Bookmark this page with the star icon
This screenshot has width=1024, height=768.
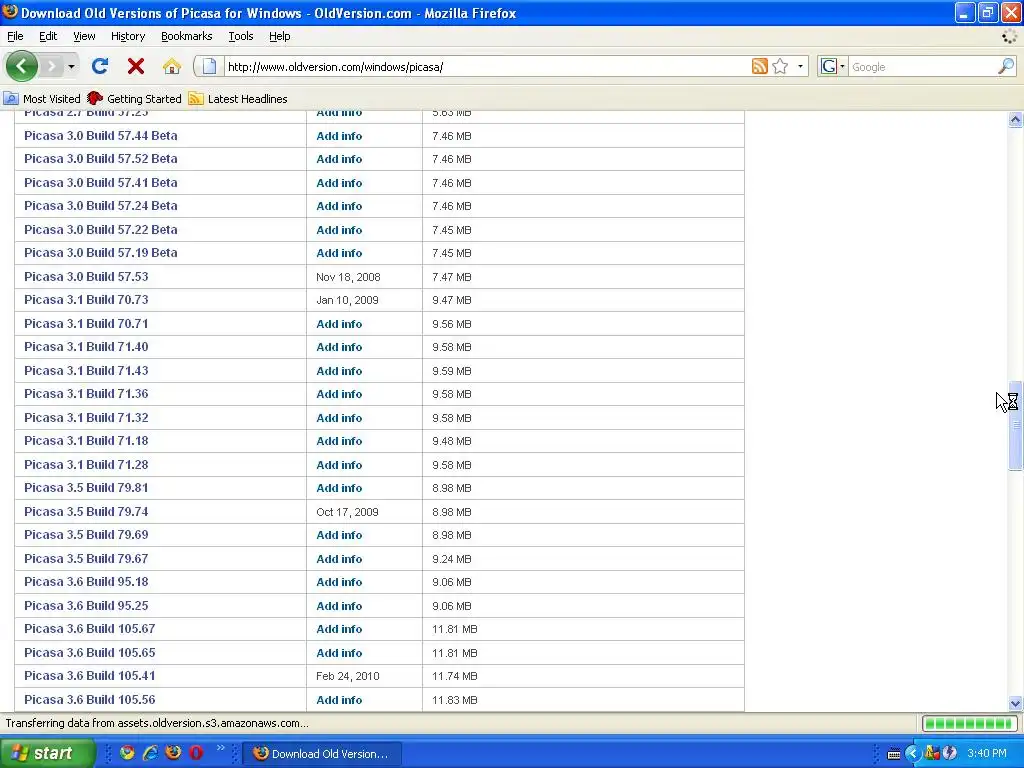pos(780,66)
